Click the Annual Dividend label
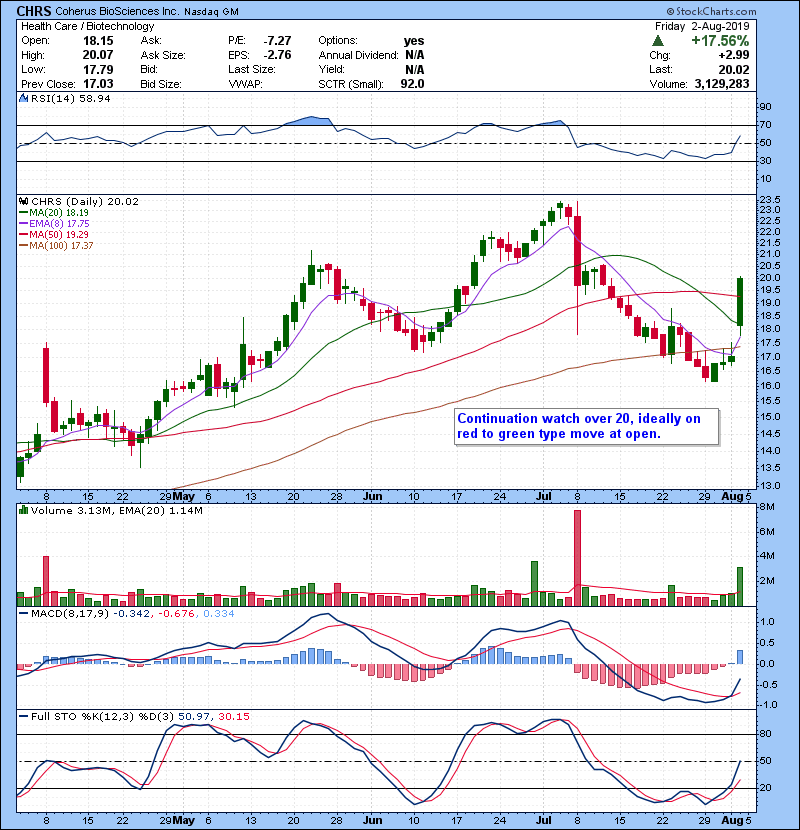Screen dimensions: 800x830 click(x=358, y=55)
